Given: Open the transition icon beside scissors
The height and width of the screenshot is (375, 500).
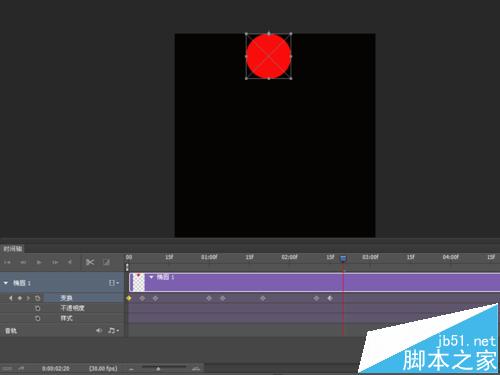Looking at the screenshot, I should tap(106, 262).
